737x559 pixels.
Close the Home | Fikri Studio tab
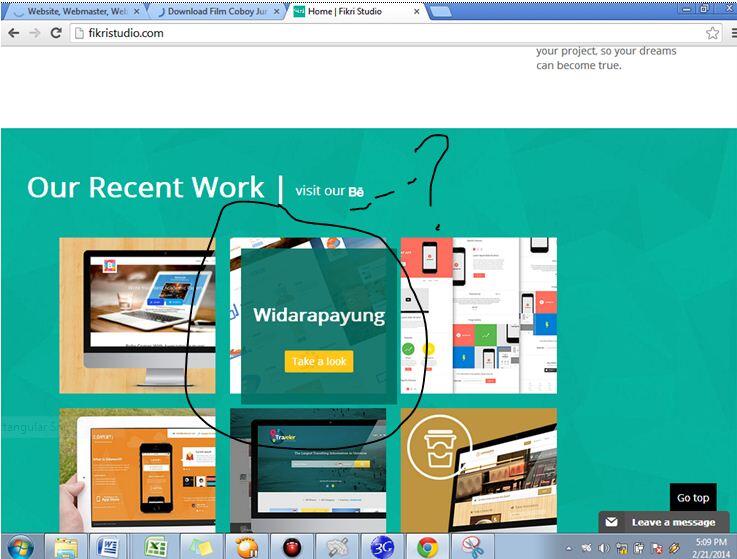416,11
